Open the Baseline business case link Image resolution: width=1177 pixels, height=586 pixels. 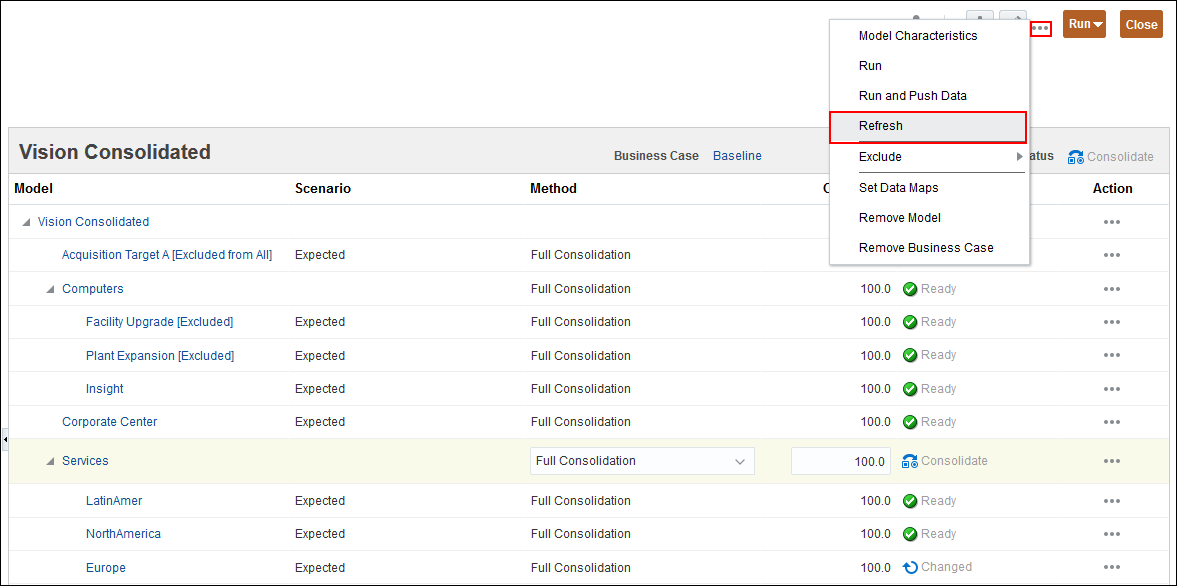coord(737,156)
